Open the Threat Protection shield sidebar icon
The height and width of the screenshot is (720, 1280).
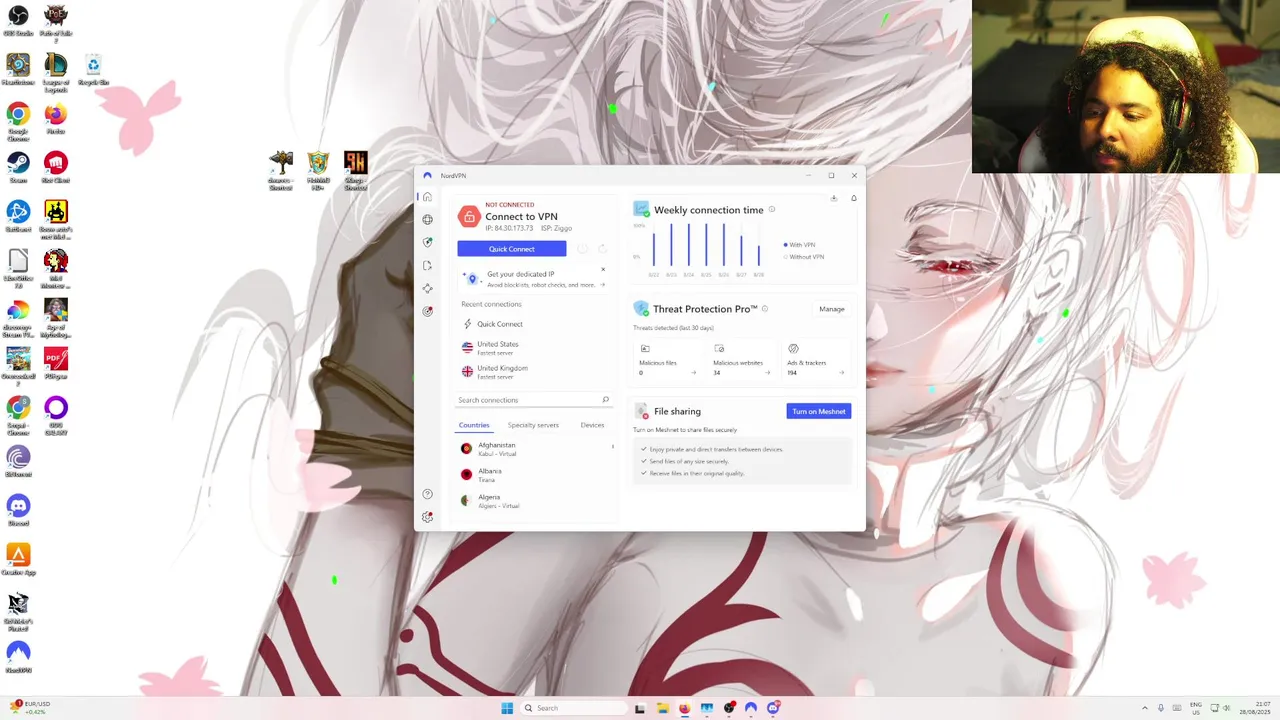pyautogui.click(x=427, y=242)
